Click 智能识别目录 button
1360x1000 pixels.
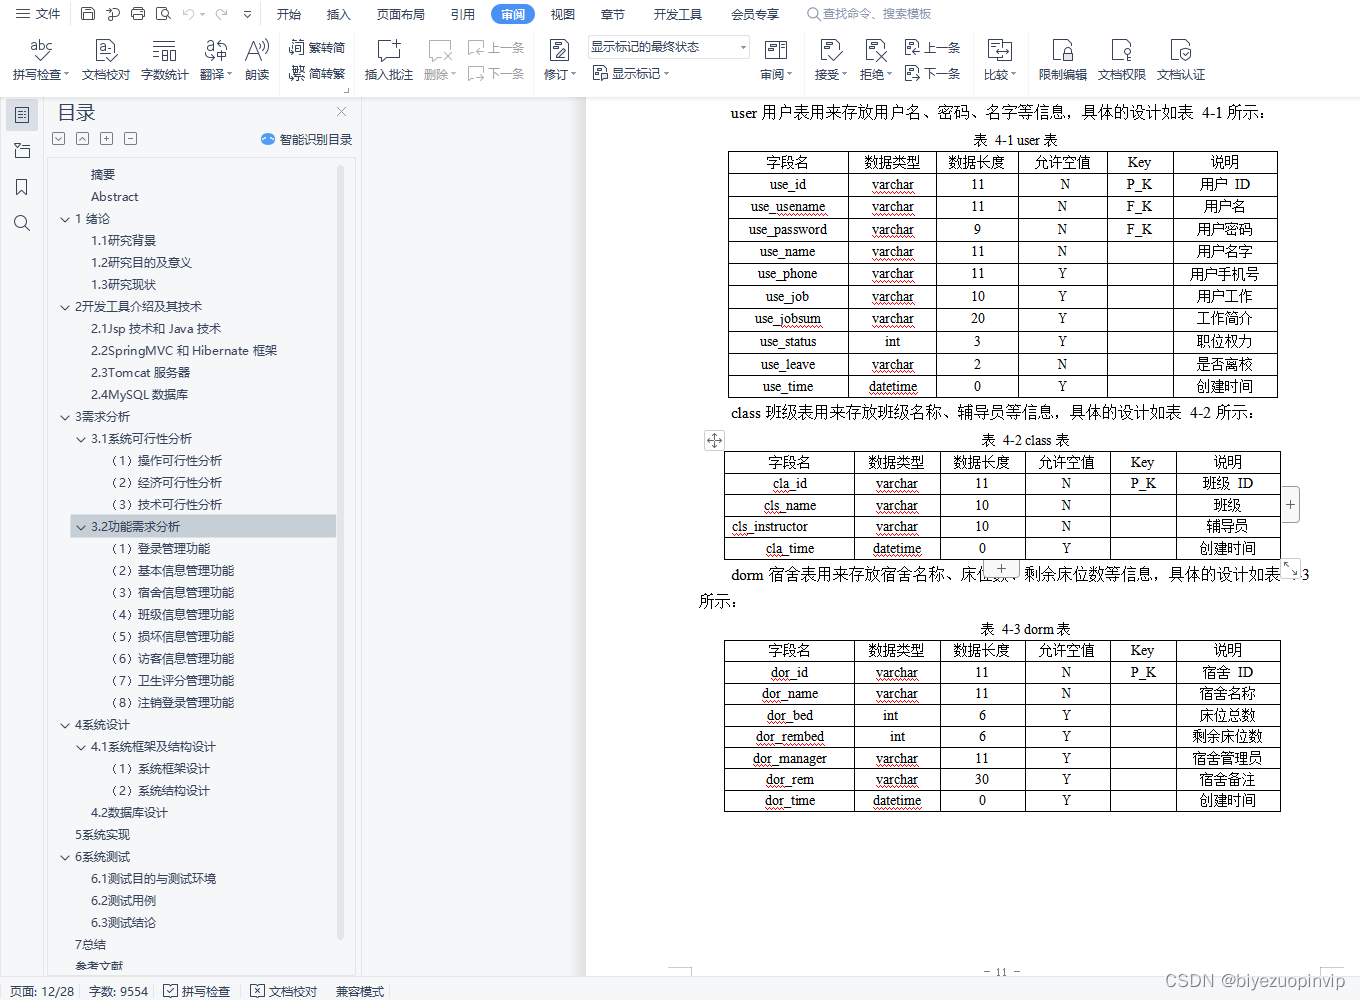click(x=306, y=139)
